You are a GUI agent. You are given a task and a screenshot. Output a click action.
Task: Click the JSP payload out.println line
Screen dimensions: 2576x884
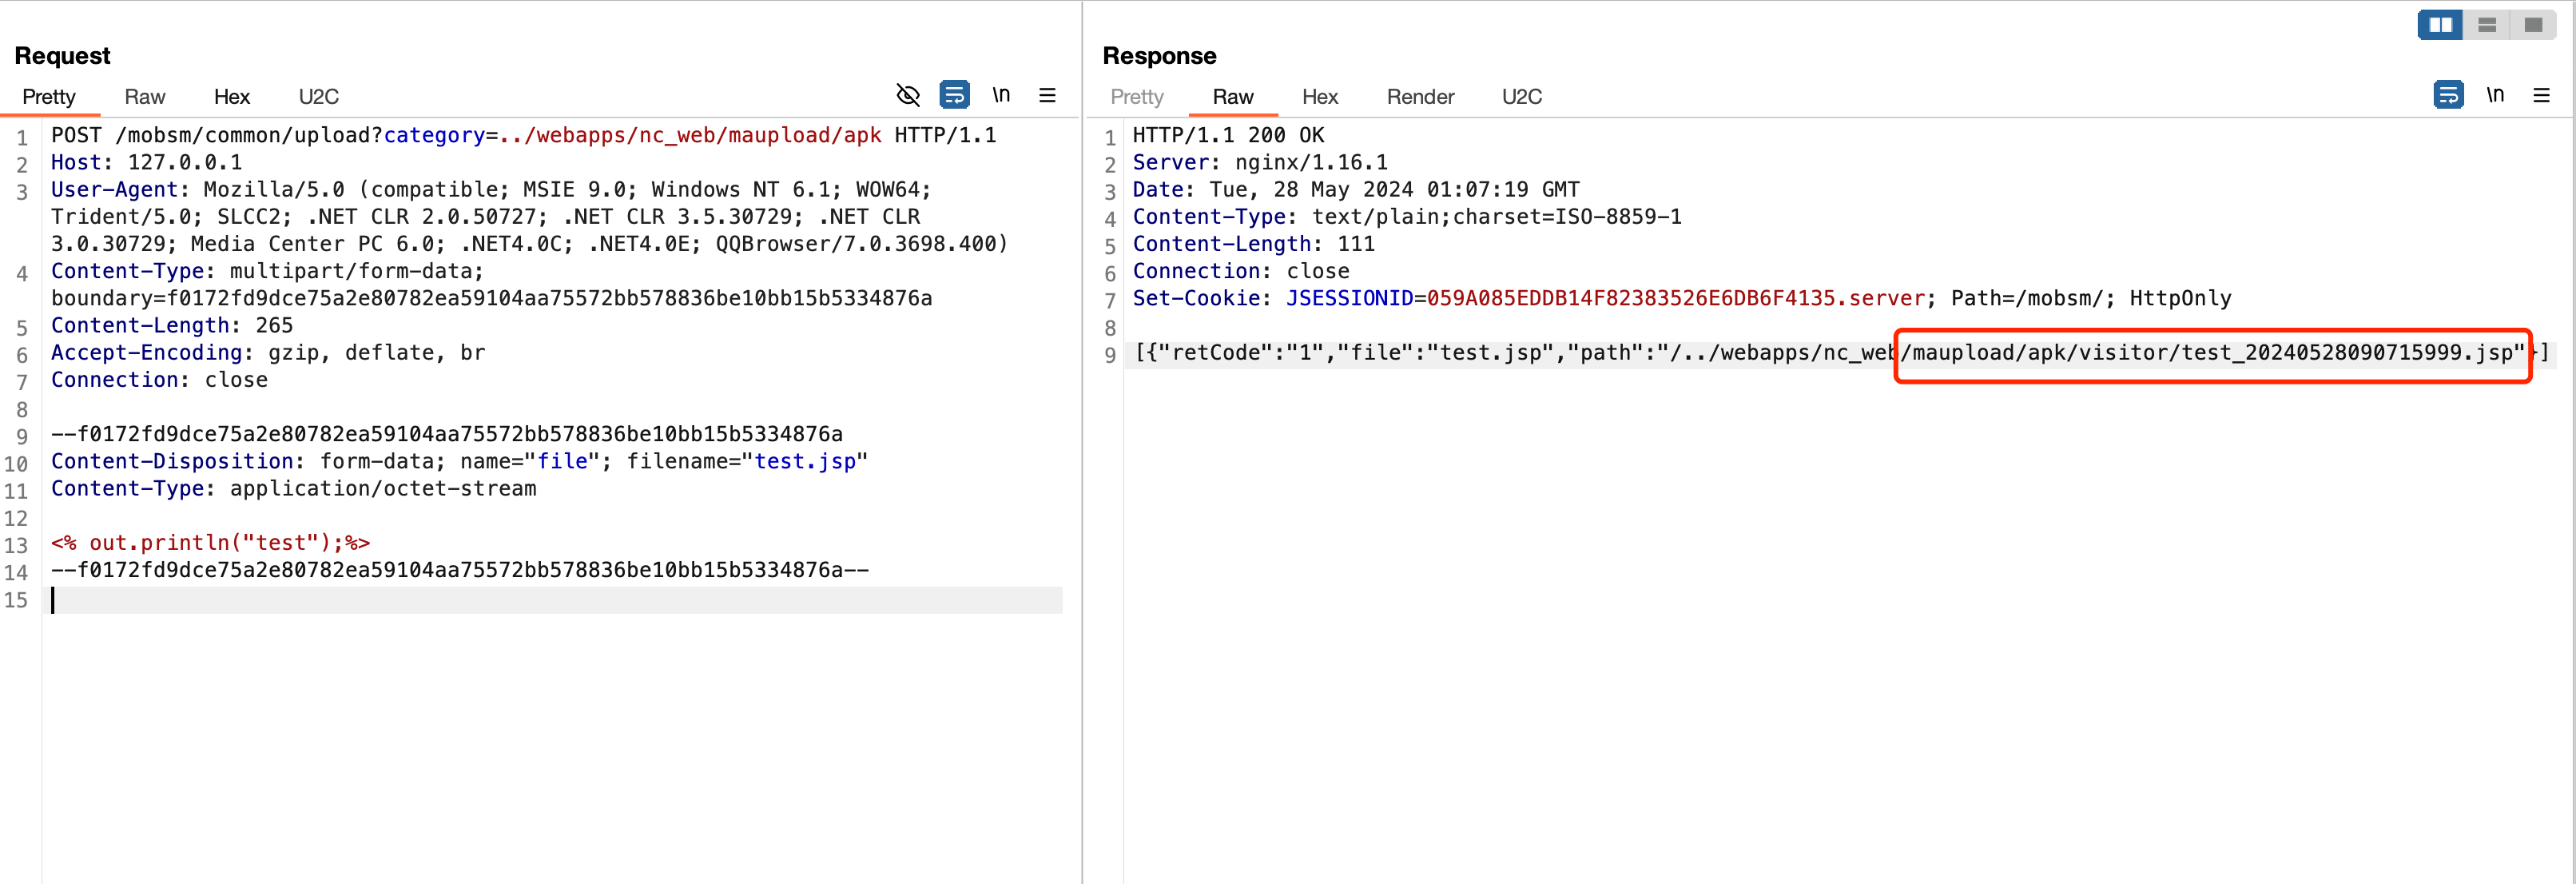[211, 543]
